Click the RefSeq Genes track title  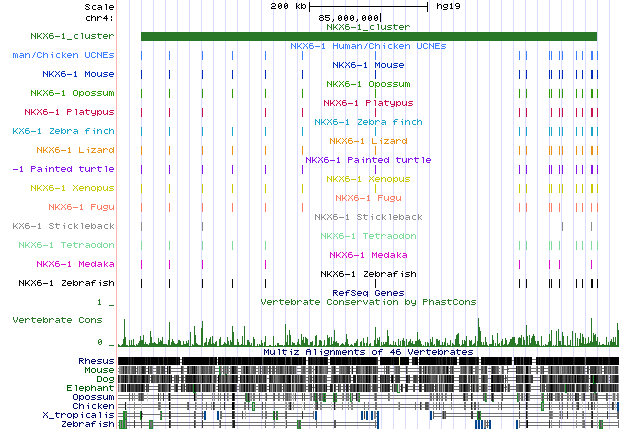(368, 291)
